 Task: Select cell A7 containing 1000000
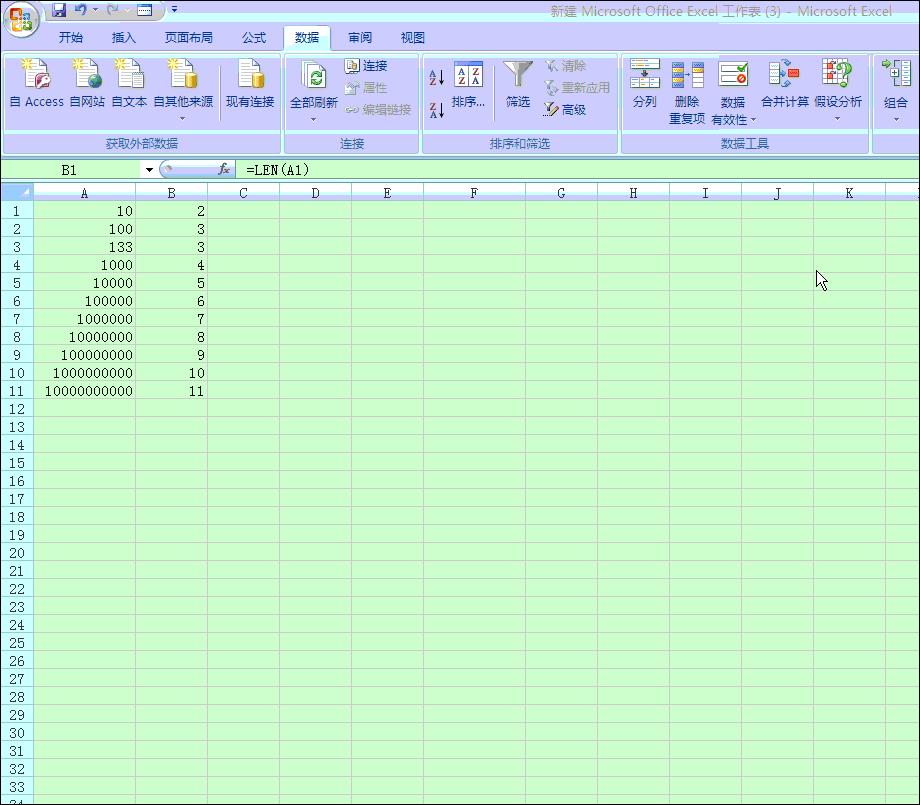(84, 319)
